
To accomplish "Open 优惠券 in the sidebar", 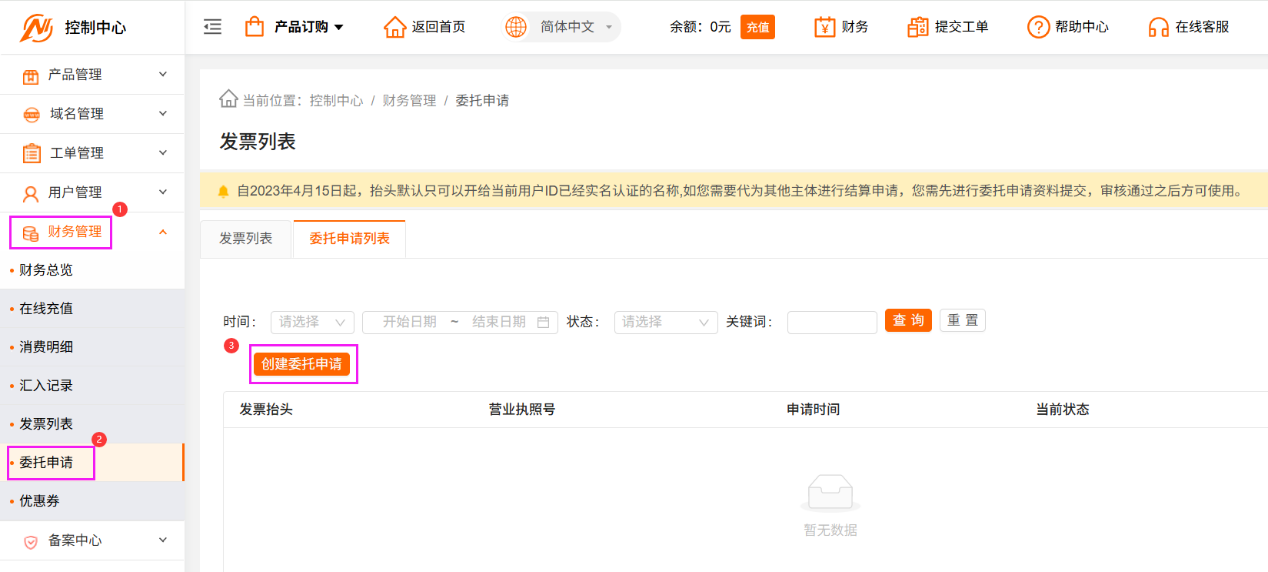I will point(92,501).
